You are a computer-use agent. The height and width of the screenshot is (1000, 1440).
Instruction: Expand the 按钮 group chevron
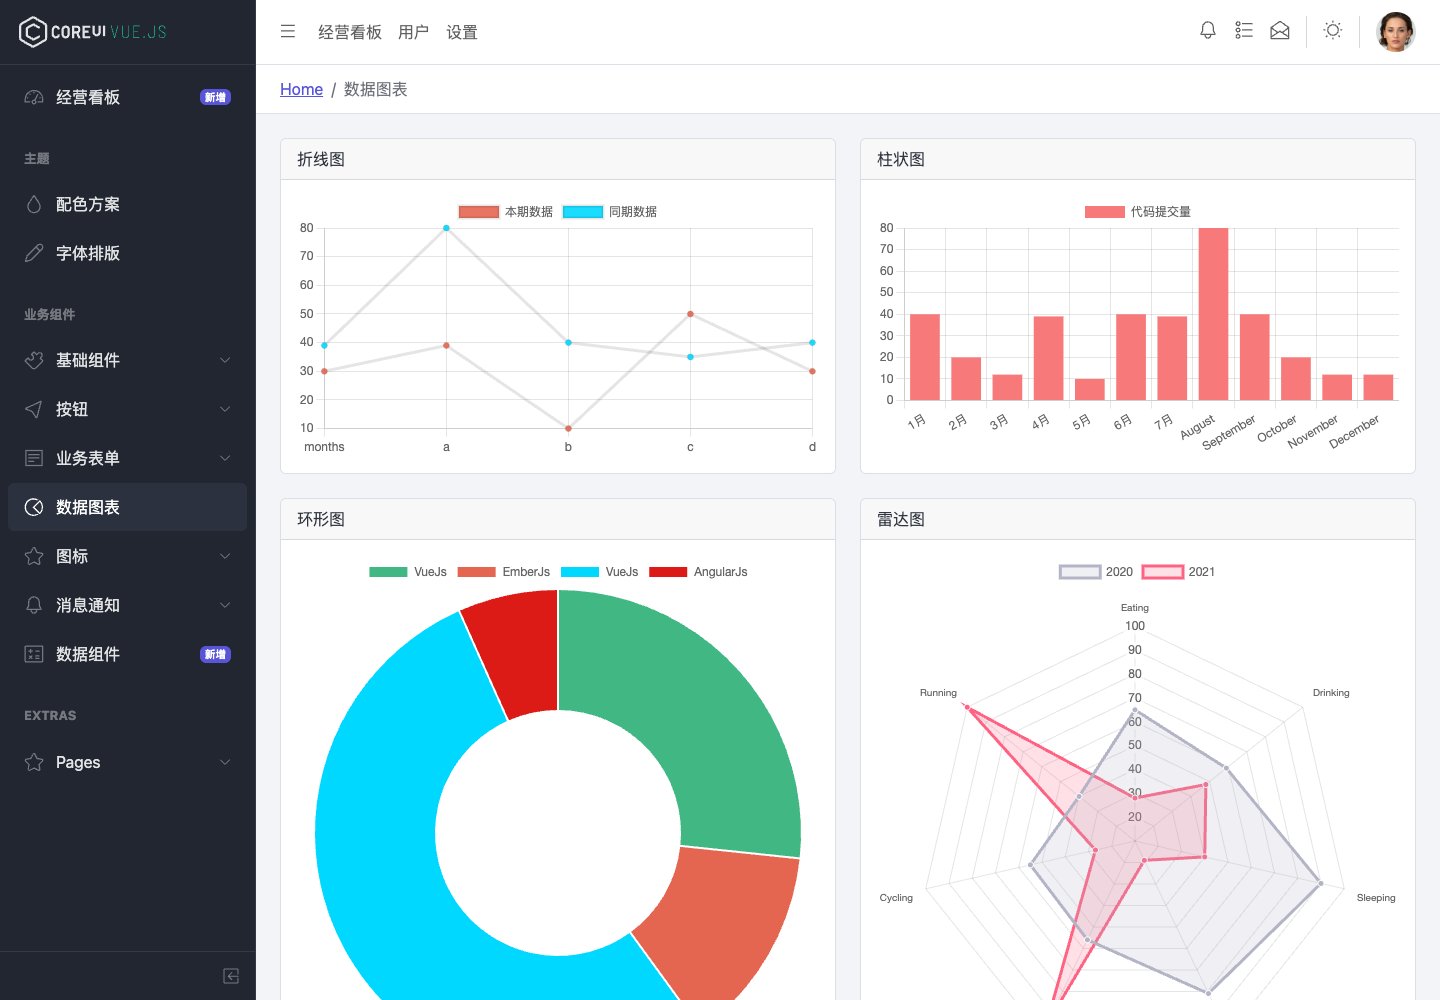225,409
